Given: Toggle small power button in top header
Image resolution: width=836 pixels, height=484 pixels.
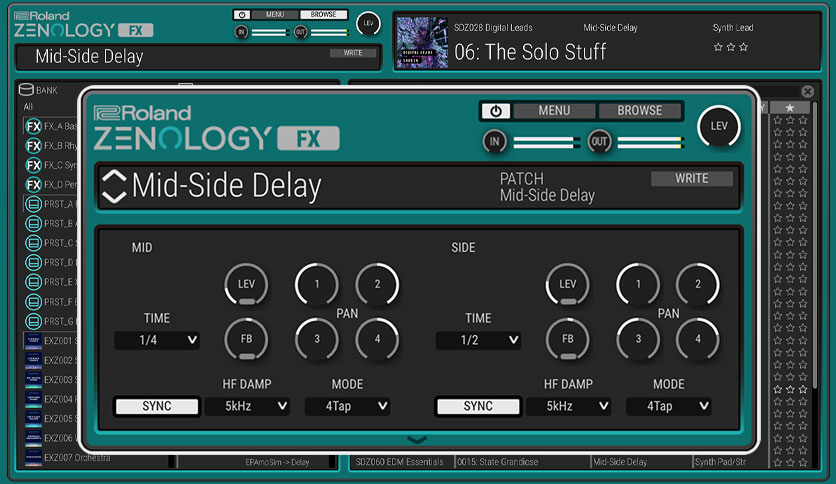Looking at the screenshot, I should pyautogui.click(x=242, y=15).
